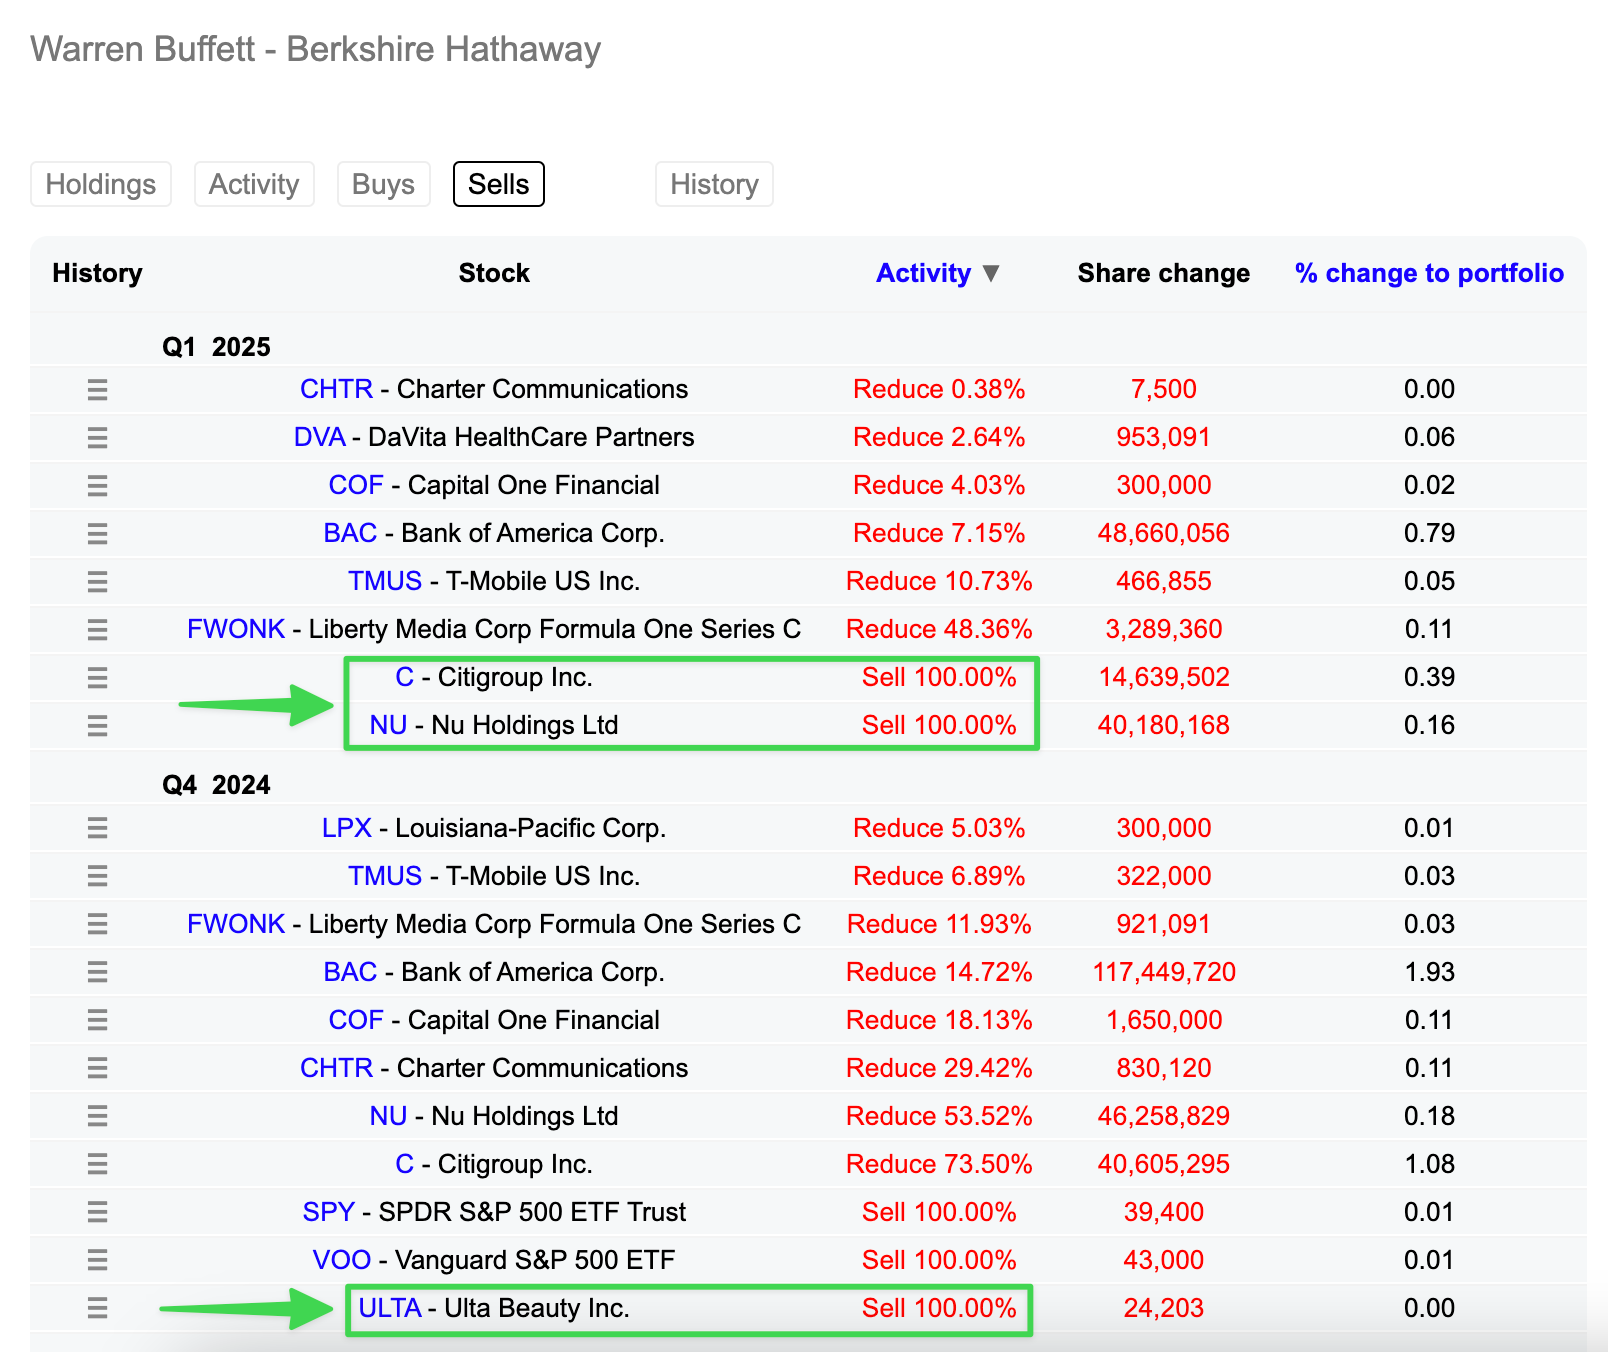Click history icon for Nu Holdings Q1 2025
Image resolution: width=1608 pixels, height=1352 pixels.
(x=97, y=726)
